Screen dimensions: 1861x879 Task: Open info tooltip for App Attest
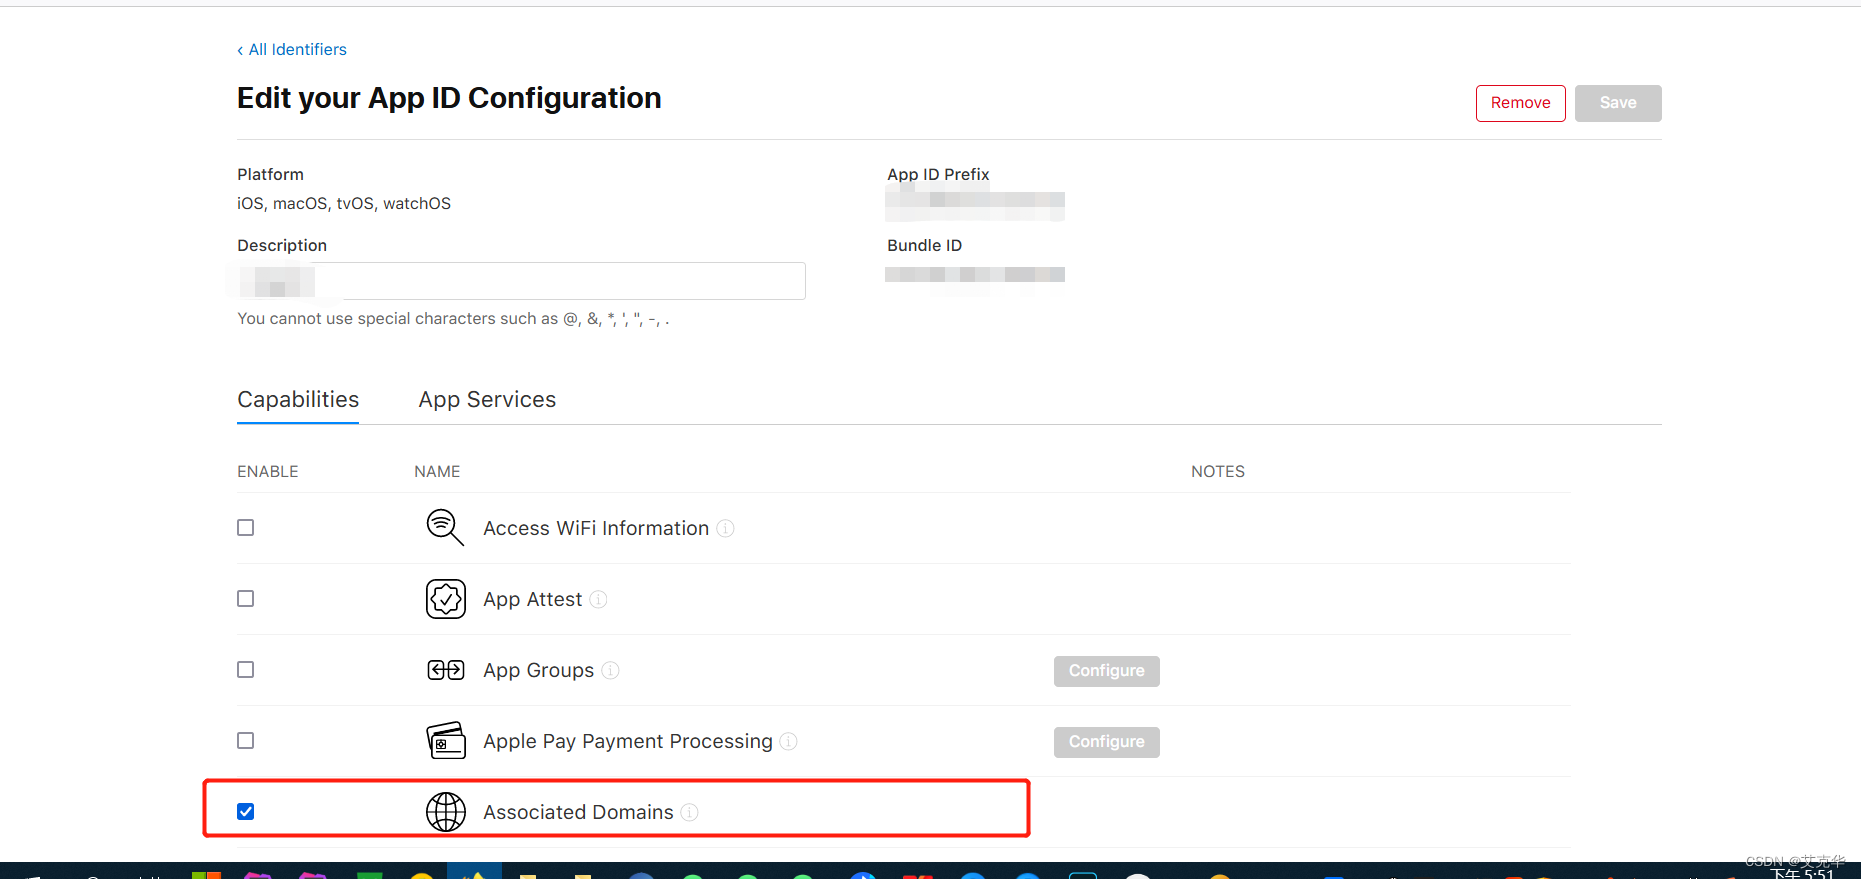coord(598,599)
